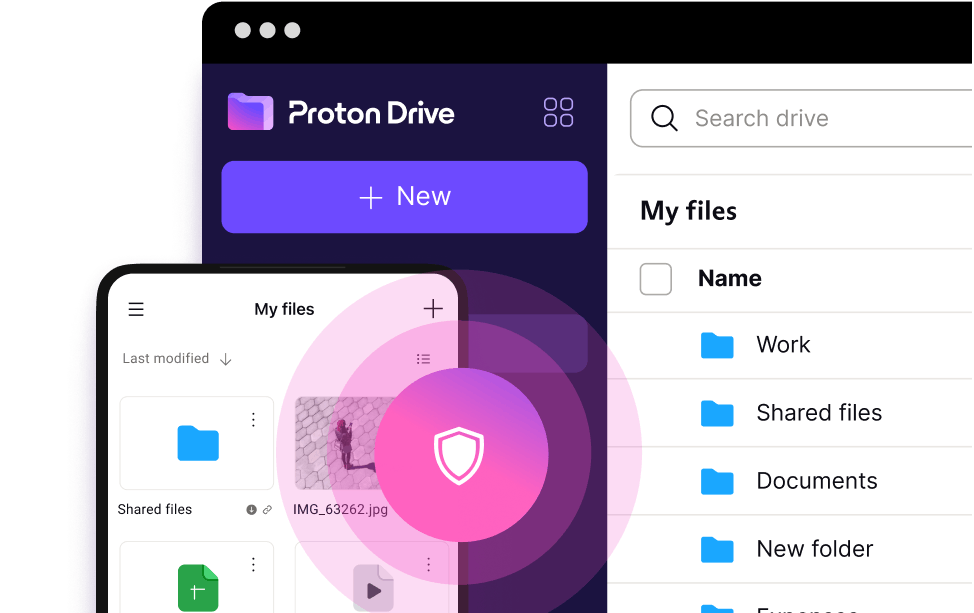Image resolution: width=974 pixels, height=613 pixels.
Task: Tap the plus icon on mobile
Action: pyautogui.click(x=433, y=308)
